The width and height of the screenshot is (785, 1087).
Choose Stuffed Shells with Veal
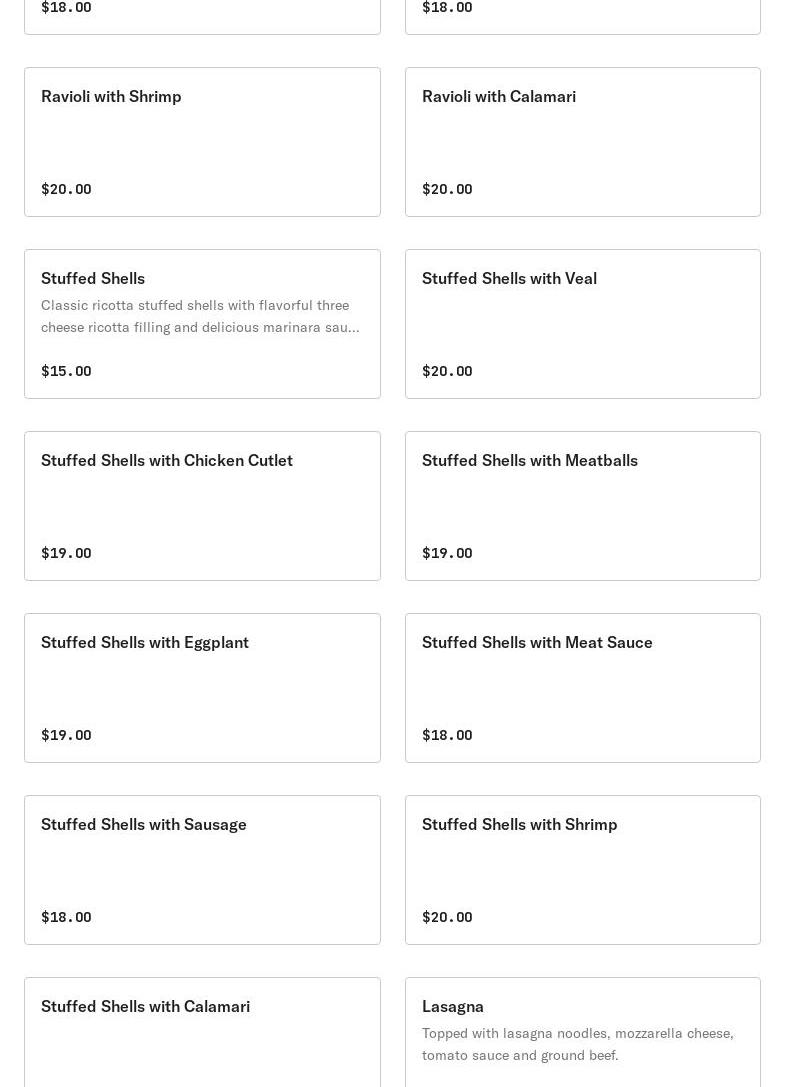[x=583, y=324]
